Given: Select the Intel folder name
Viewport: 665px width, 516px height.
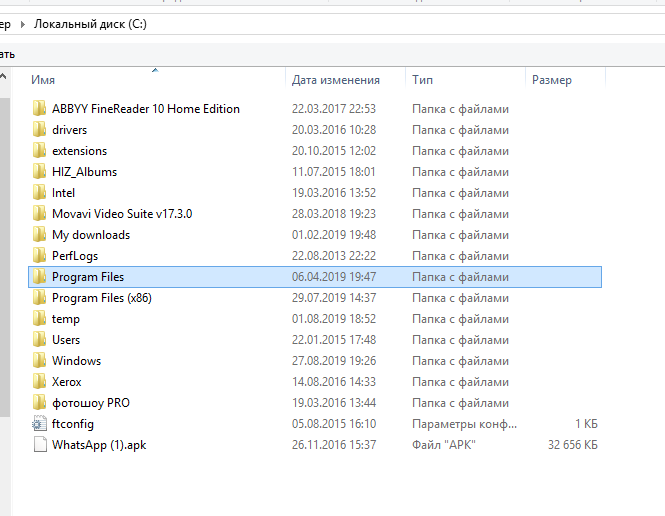Looking at the screenshot, I should click(63, 192).
